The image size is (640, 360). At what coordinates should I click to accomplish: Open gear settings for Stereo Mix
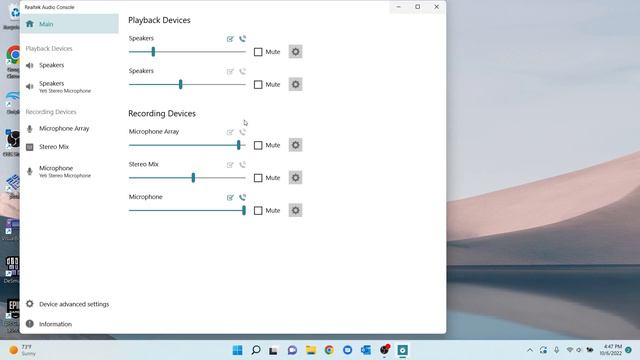point(296,178)
